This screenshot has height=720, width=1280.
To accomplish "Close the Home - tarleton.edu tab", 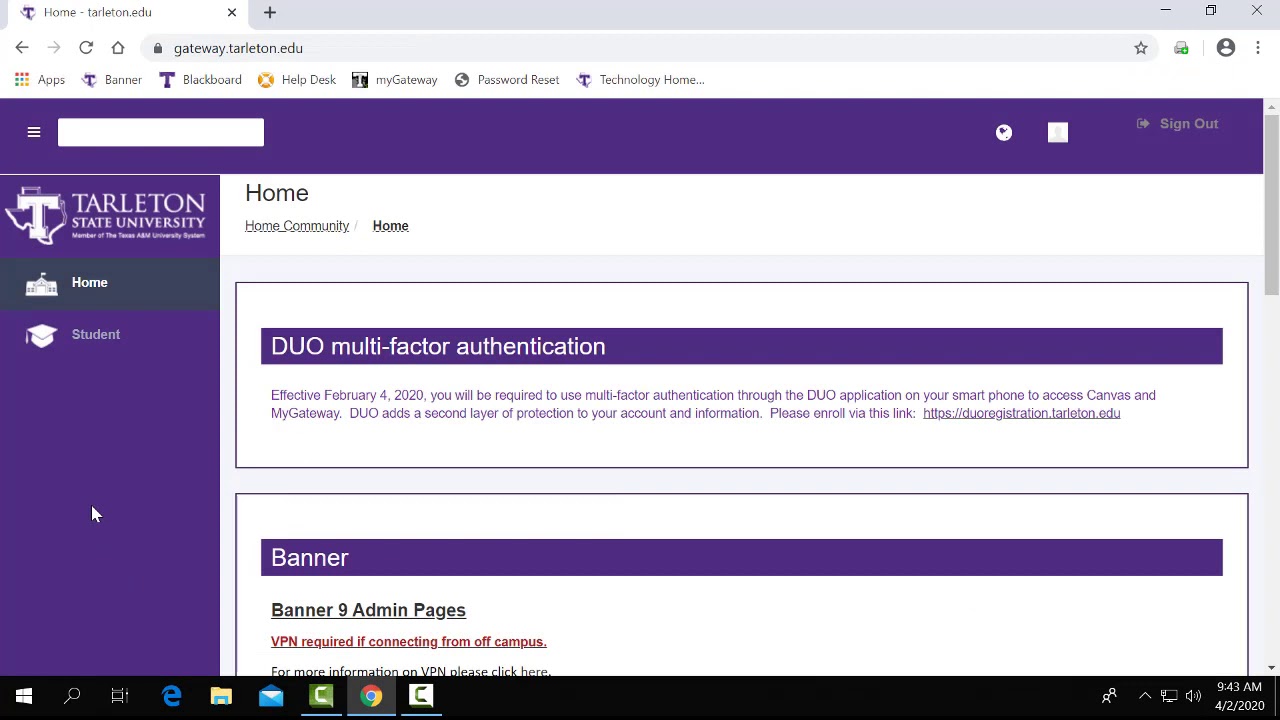I will pos(232,12).
